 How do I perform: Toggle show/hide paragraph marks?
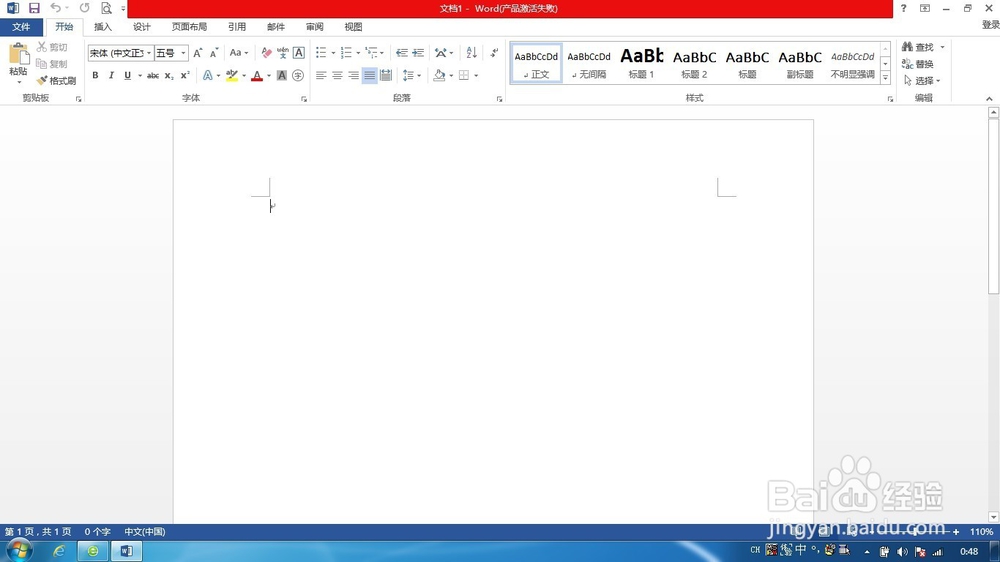[x=494, y=53]
